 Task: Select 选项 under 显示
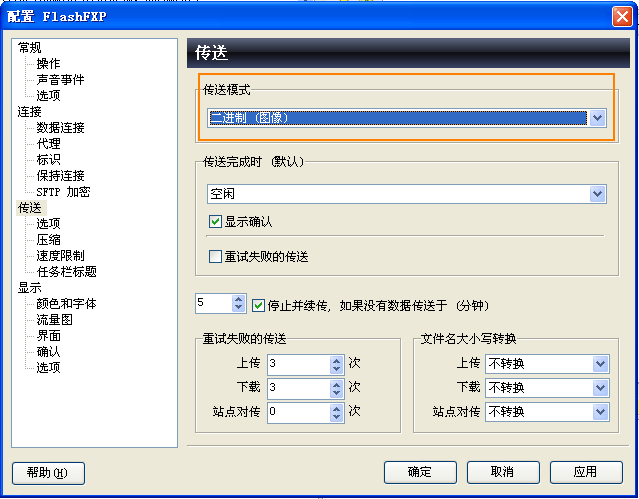point(48,368)
